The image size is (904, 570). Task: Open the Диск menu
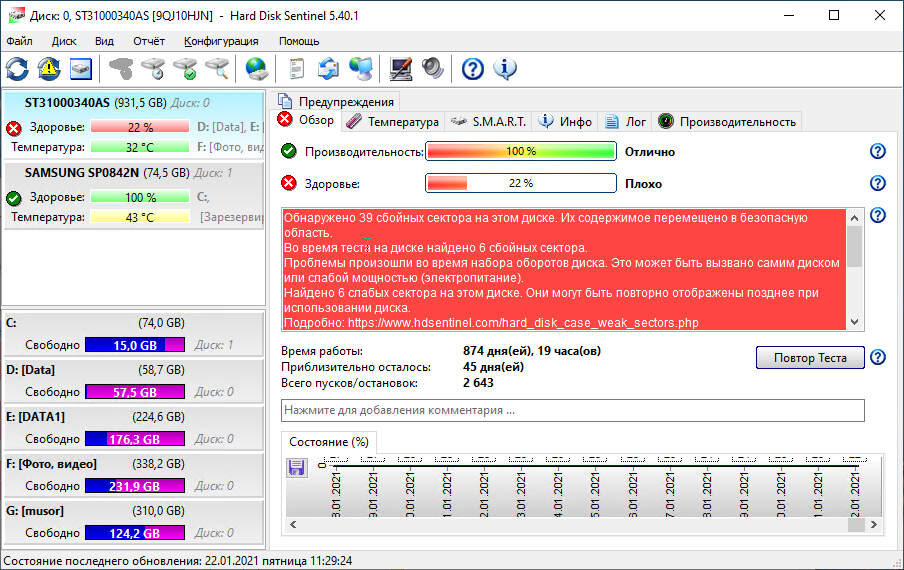click(x=64, y=41)
